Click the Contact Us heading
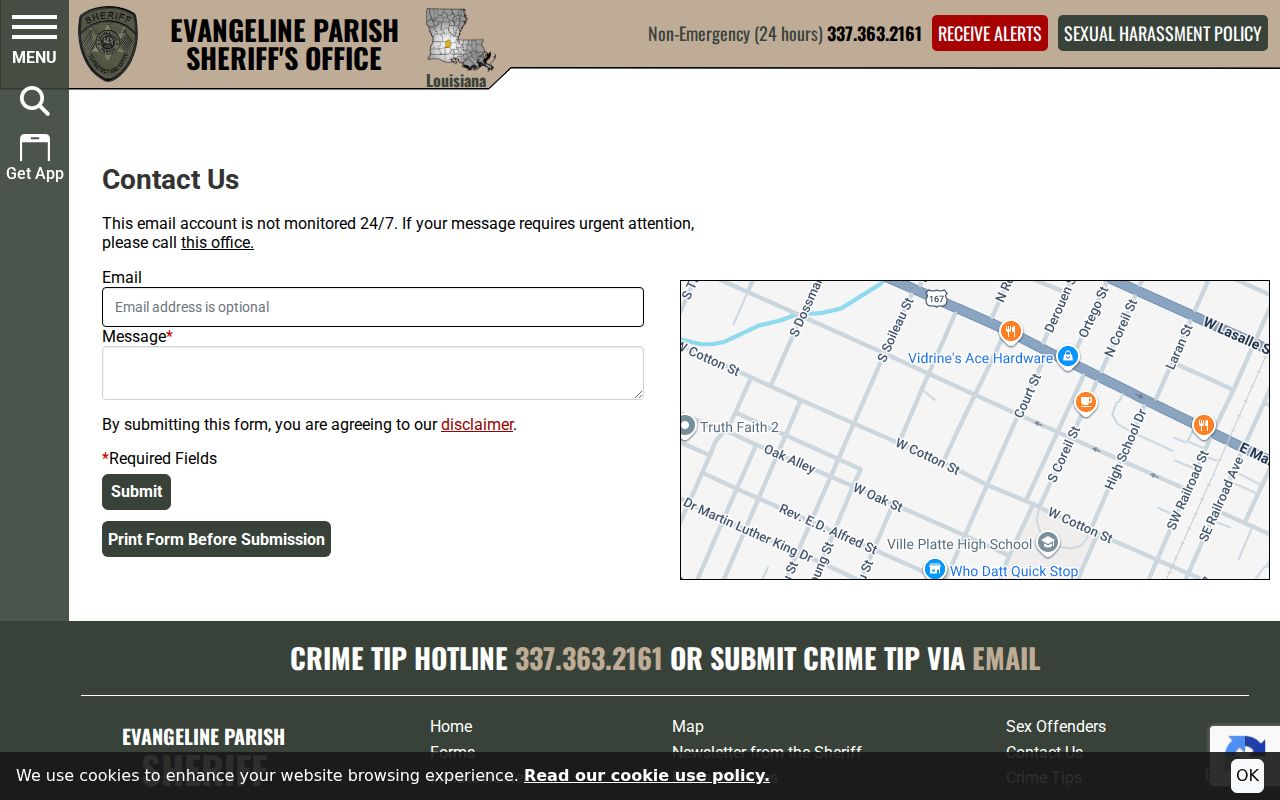 point(171,180)
